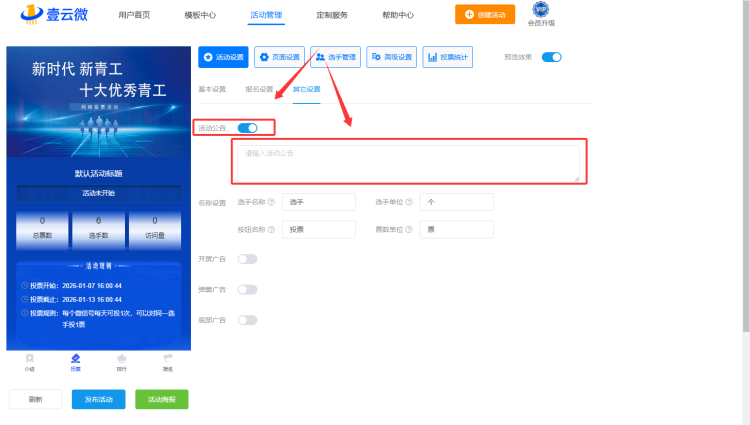Open 模板中心 in top navigation

(200, 16)
